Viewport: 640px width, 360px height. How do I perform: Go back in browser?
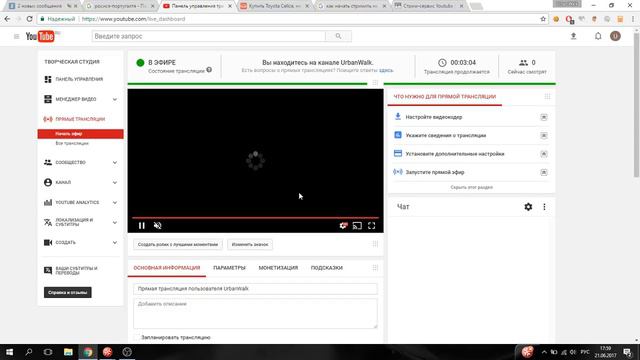7,19
